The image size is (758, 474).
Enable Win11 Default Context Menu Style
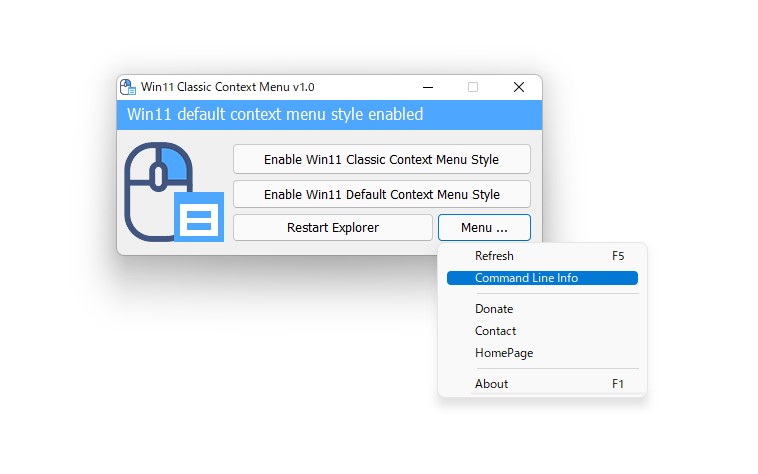click(381, 194)
